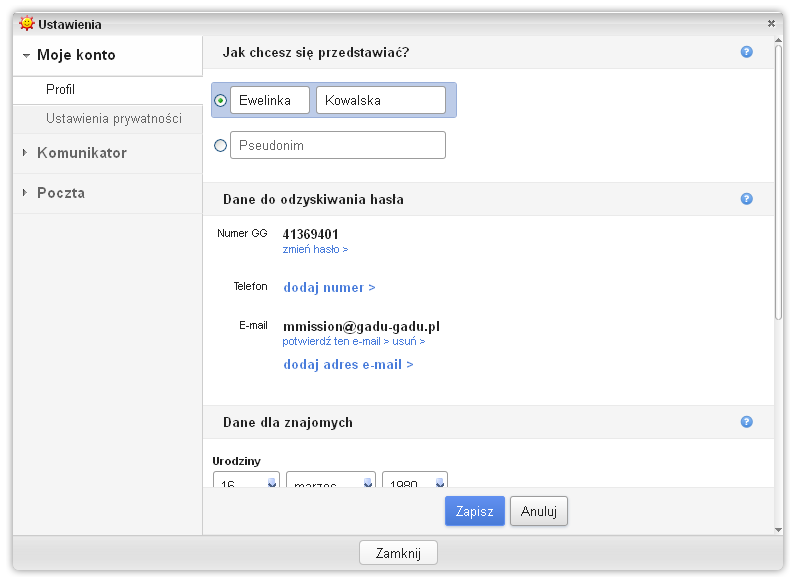Open the Profil tab

tap(61, 90)
